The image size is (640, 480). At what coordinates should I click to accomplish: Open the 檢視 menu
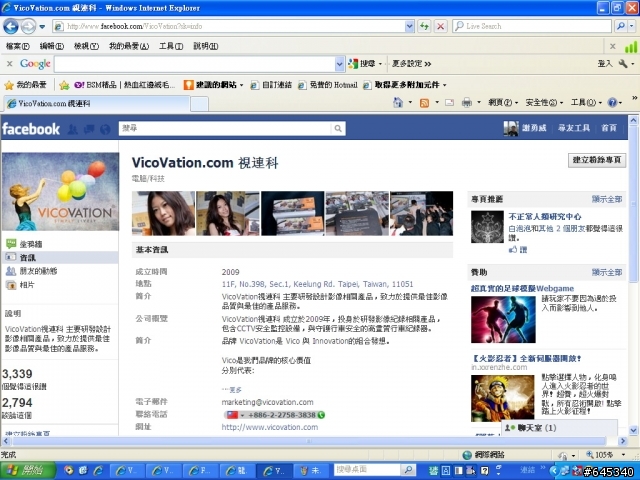[86, 46]
